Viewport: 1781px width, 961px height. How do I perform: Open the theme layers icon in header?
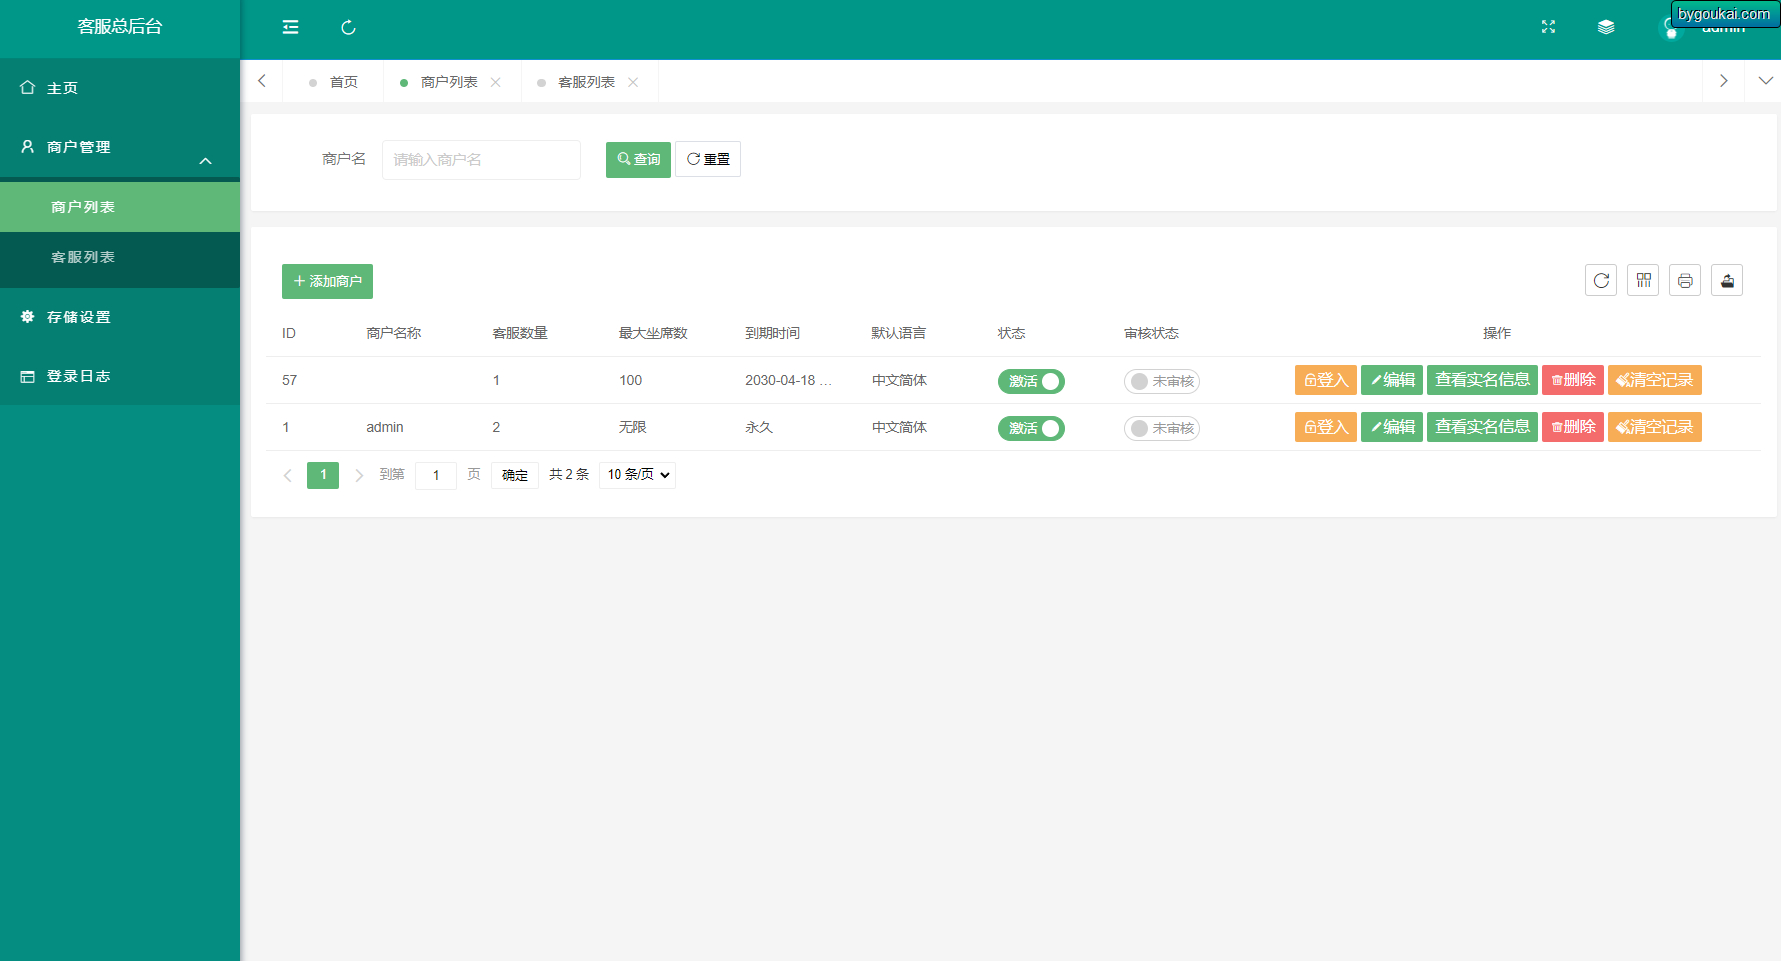point(1606,27)
